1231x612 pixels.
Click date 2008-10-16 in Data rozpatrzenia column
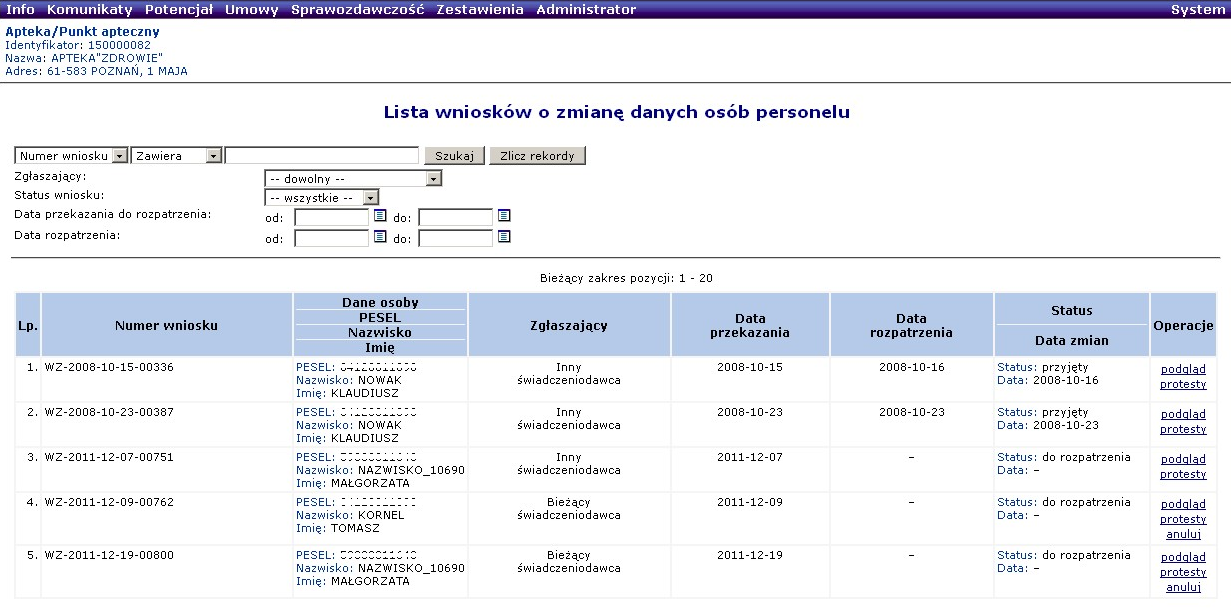tap(912, 367)
